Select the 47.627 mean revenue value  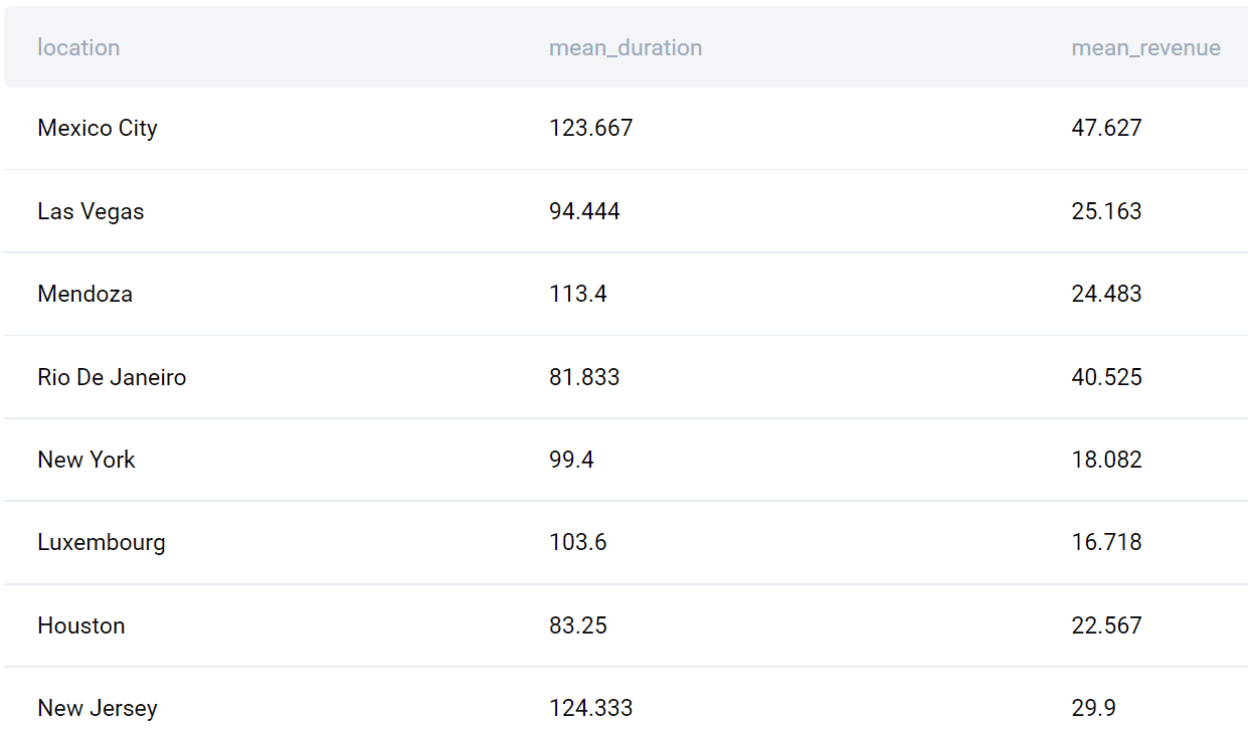(x=1106, y=129)
